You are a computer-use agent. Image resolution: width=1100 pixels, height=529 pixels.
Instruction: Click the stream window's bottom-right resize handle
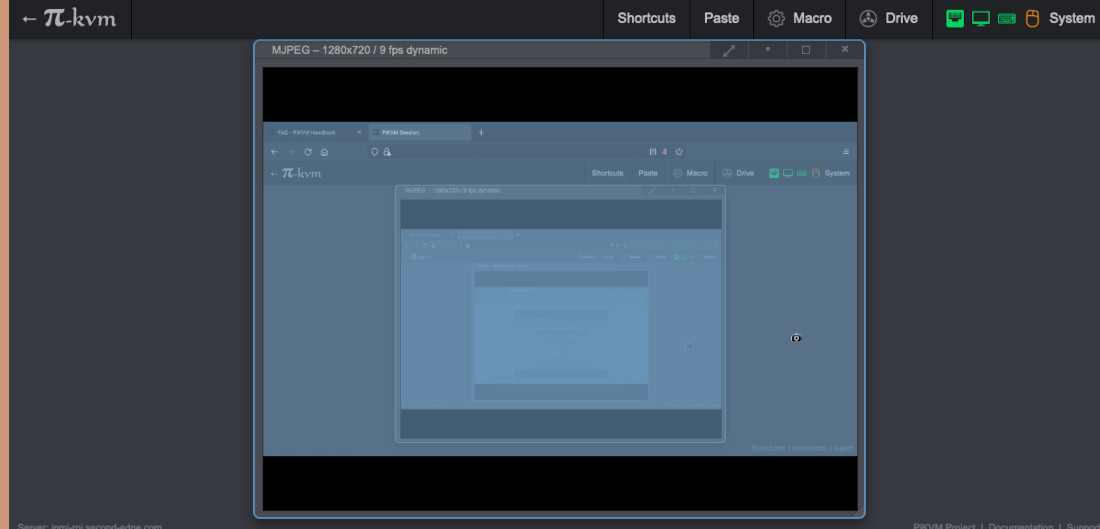(860, 514)
